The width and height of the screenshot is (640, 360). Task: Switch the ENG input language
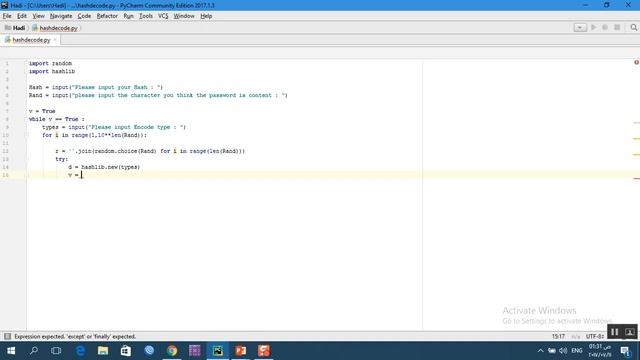(x=577, y=351)
